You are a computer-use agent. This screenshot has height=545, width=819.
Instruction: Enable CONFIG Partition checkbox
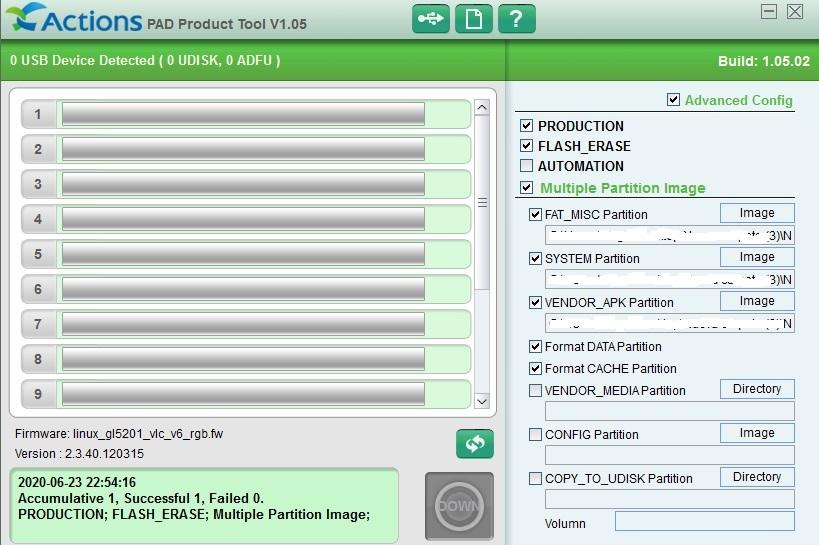[535, 434]
